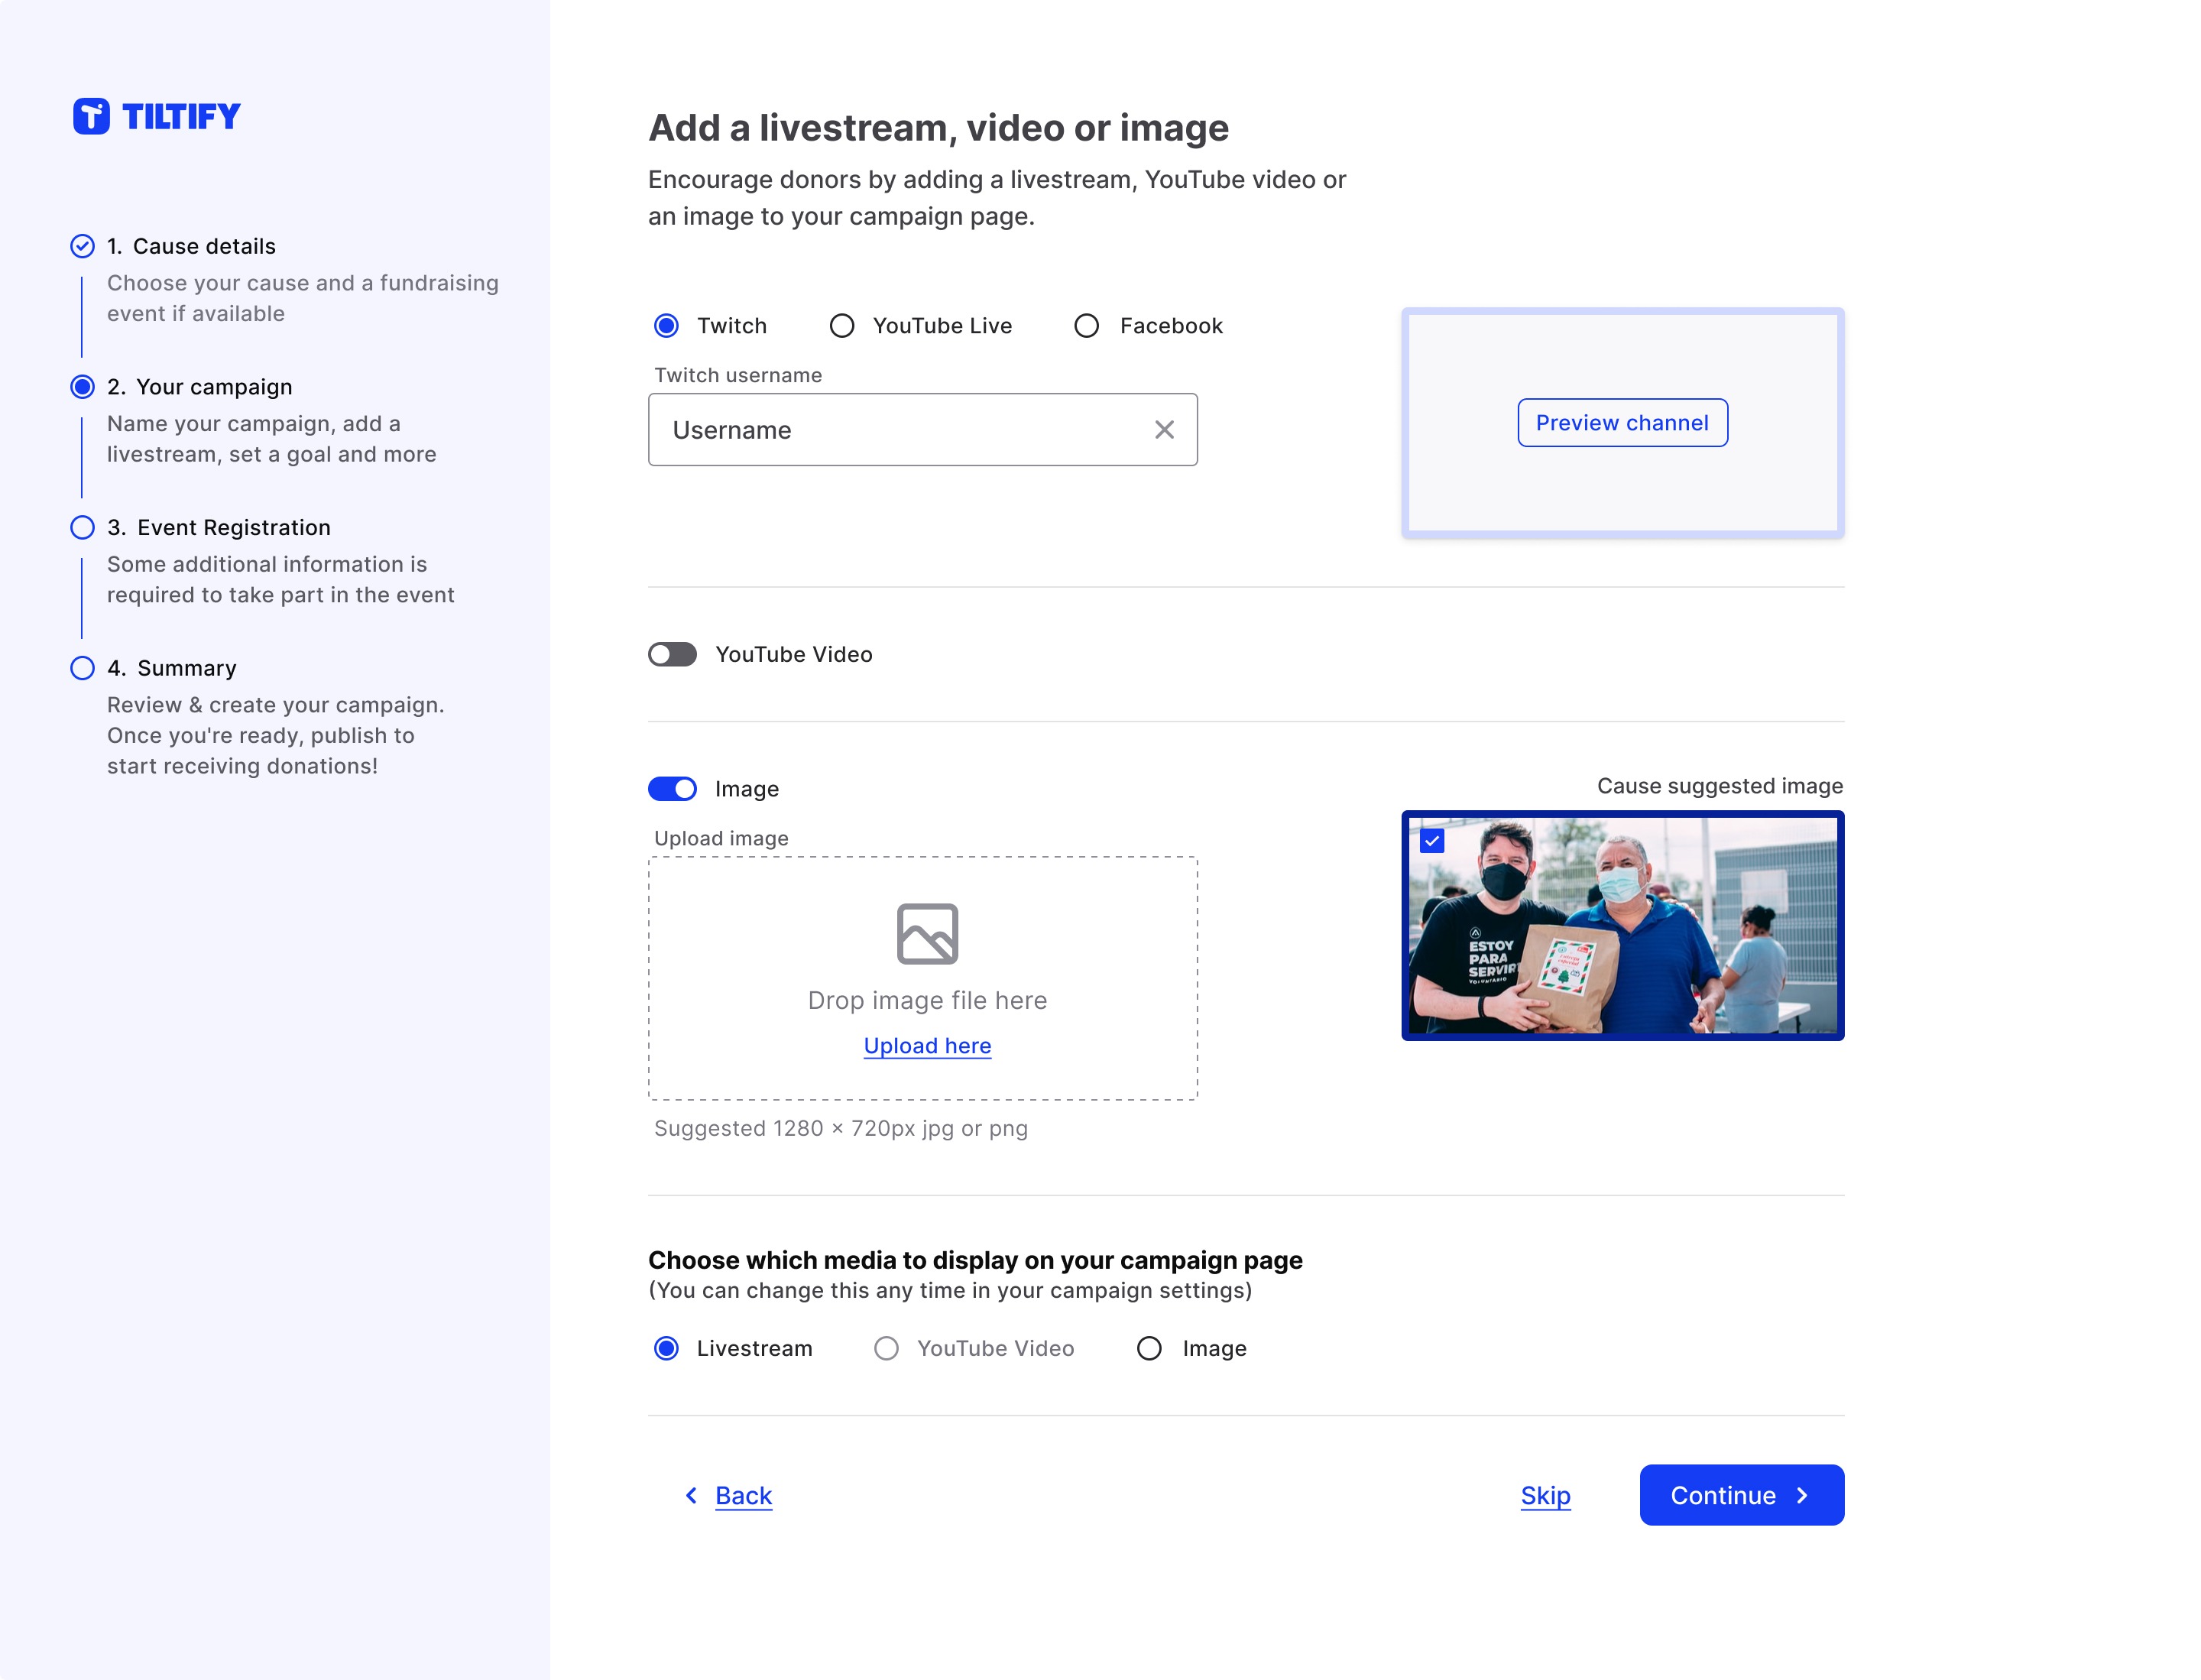Click the image placeholder icon in upload area

click(927, 934)
